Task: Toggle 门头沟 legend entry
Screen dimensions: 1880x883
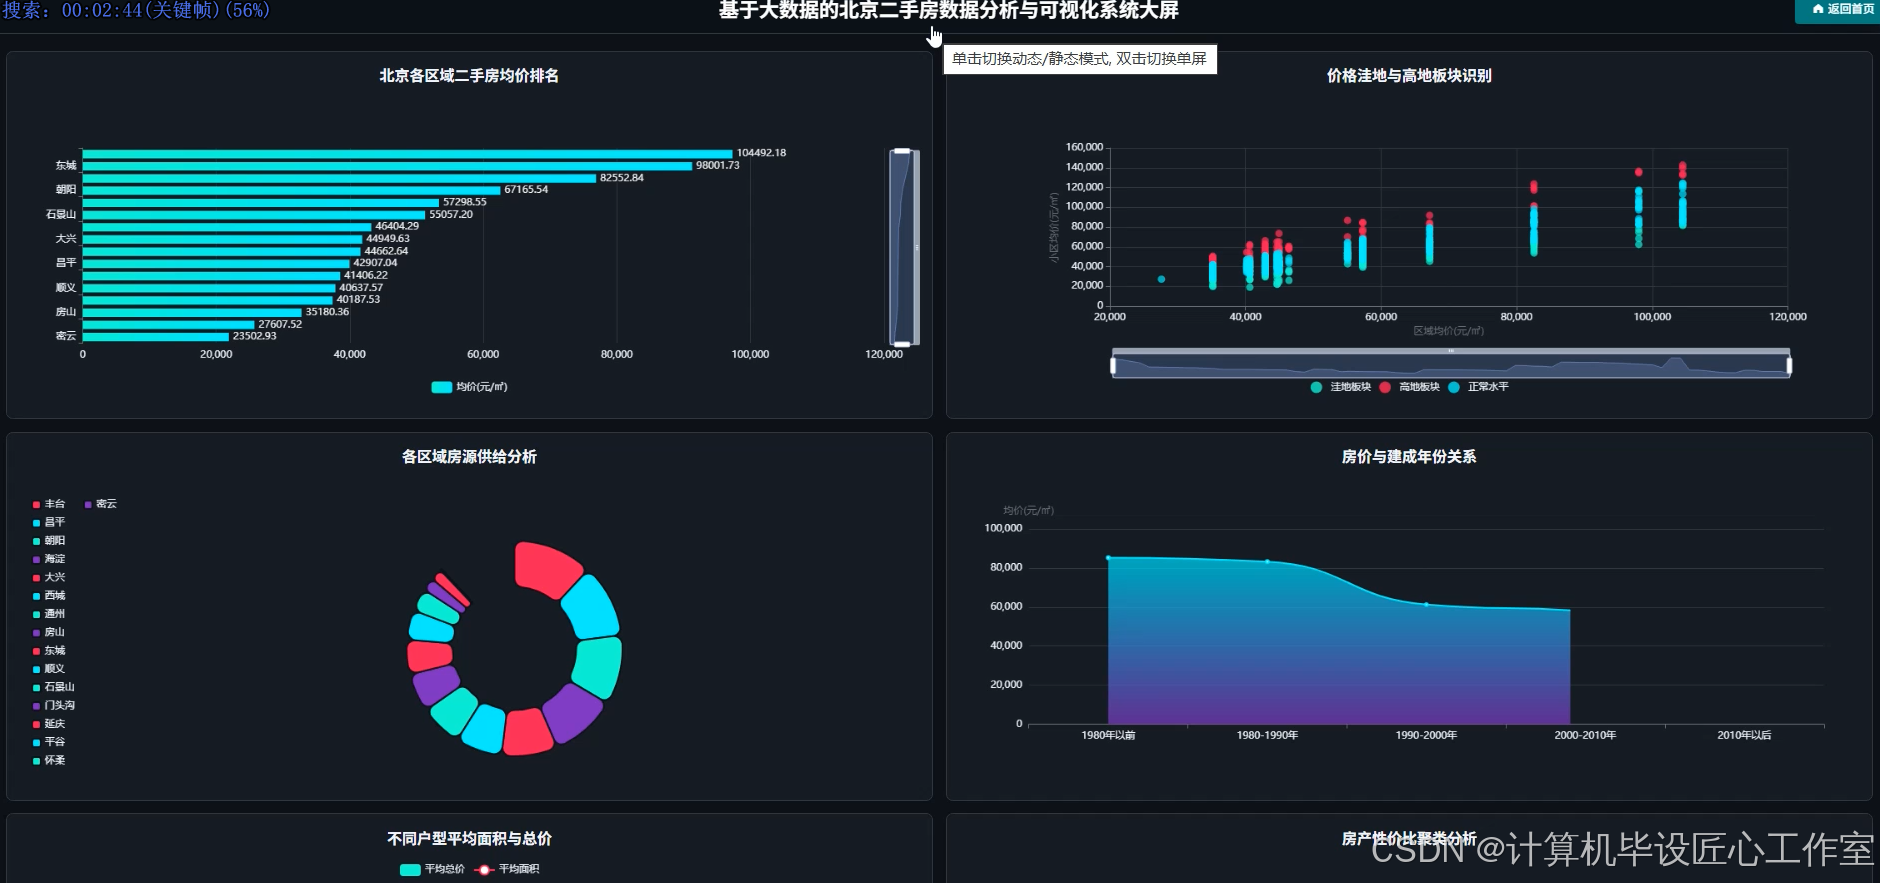Action: [54, 706]
